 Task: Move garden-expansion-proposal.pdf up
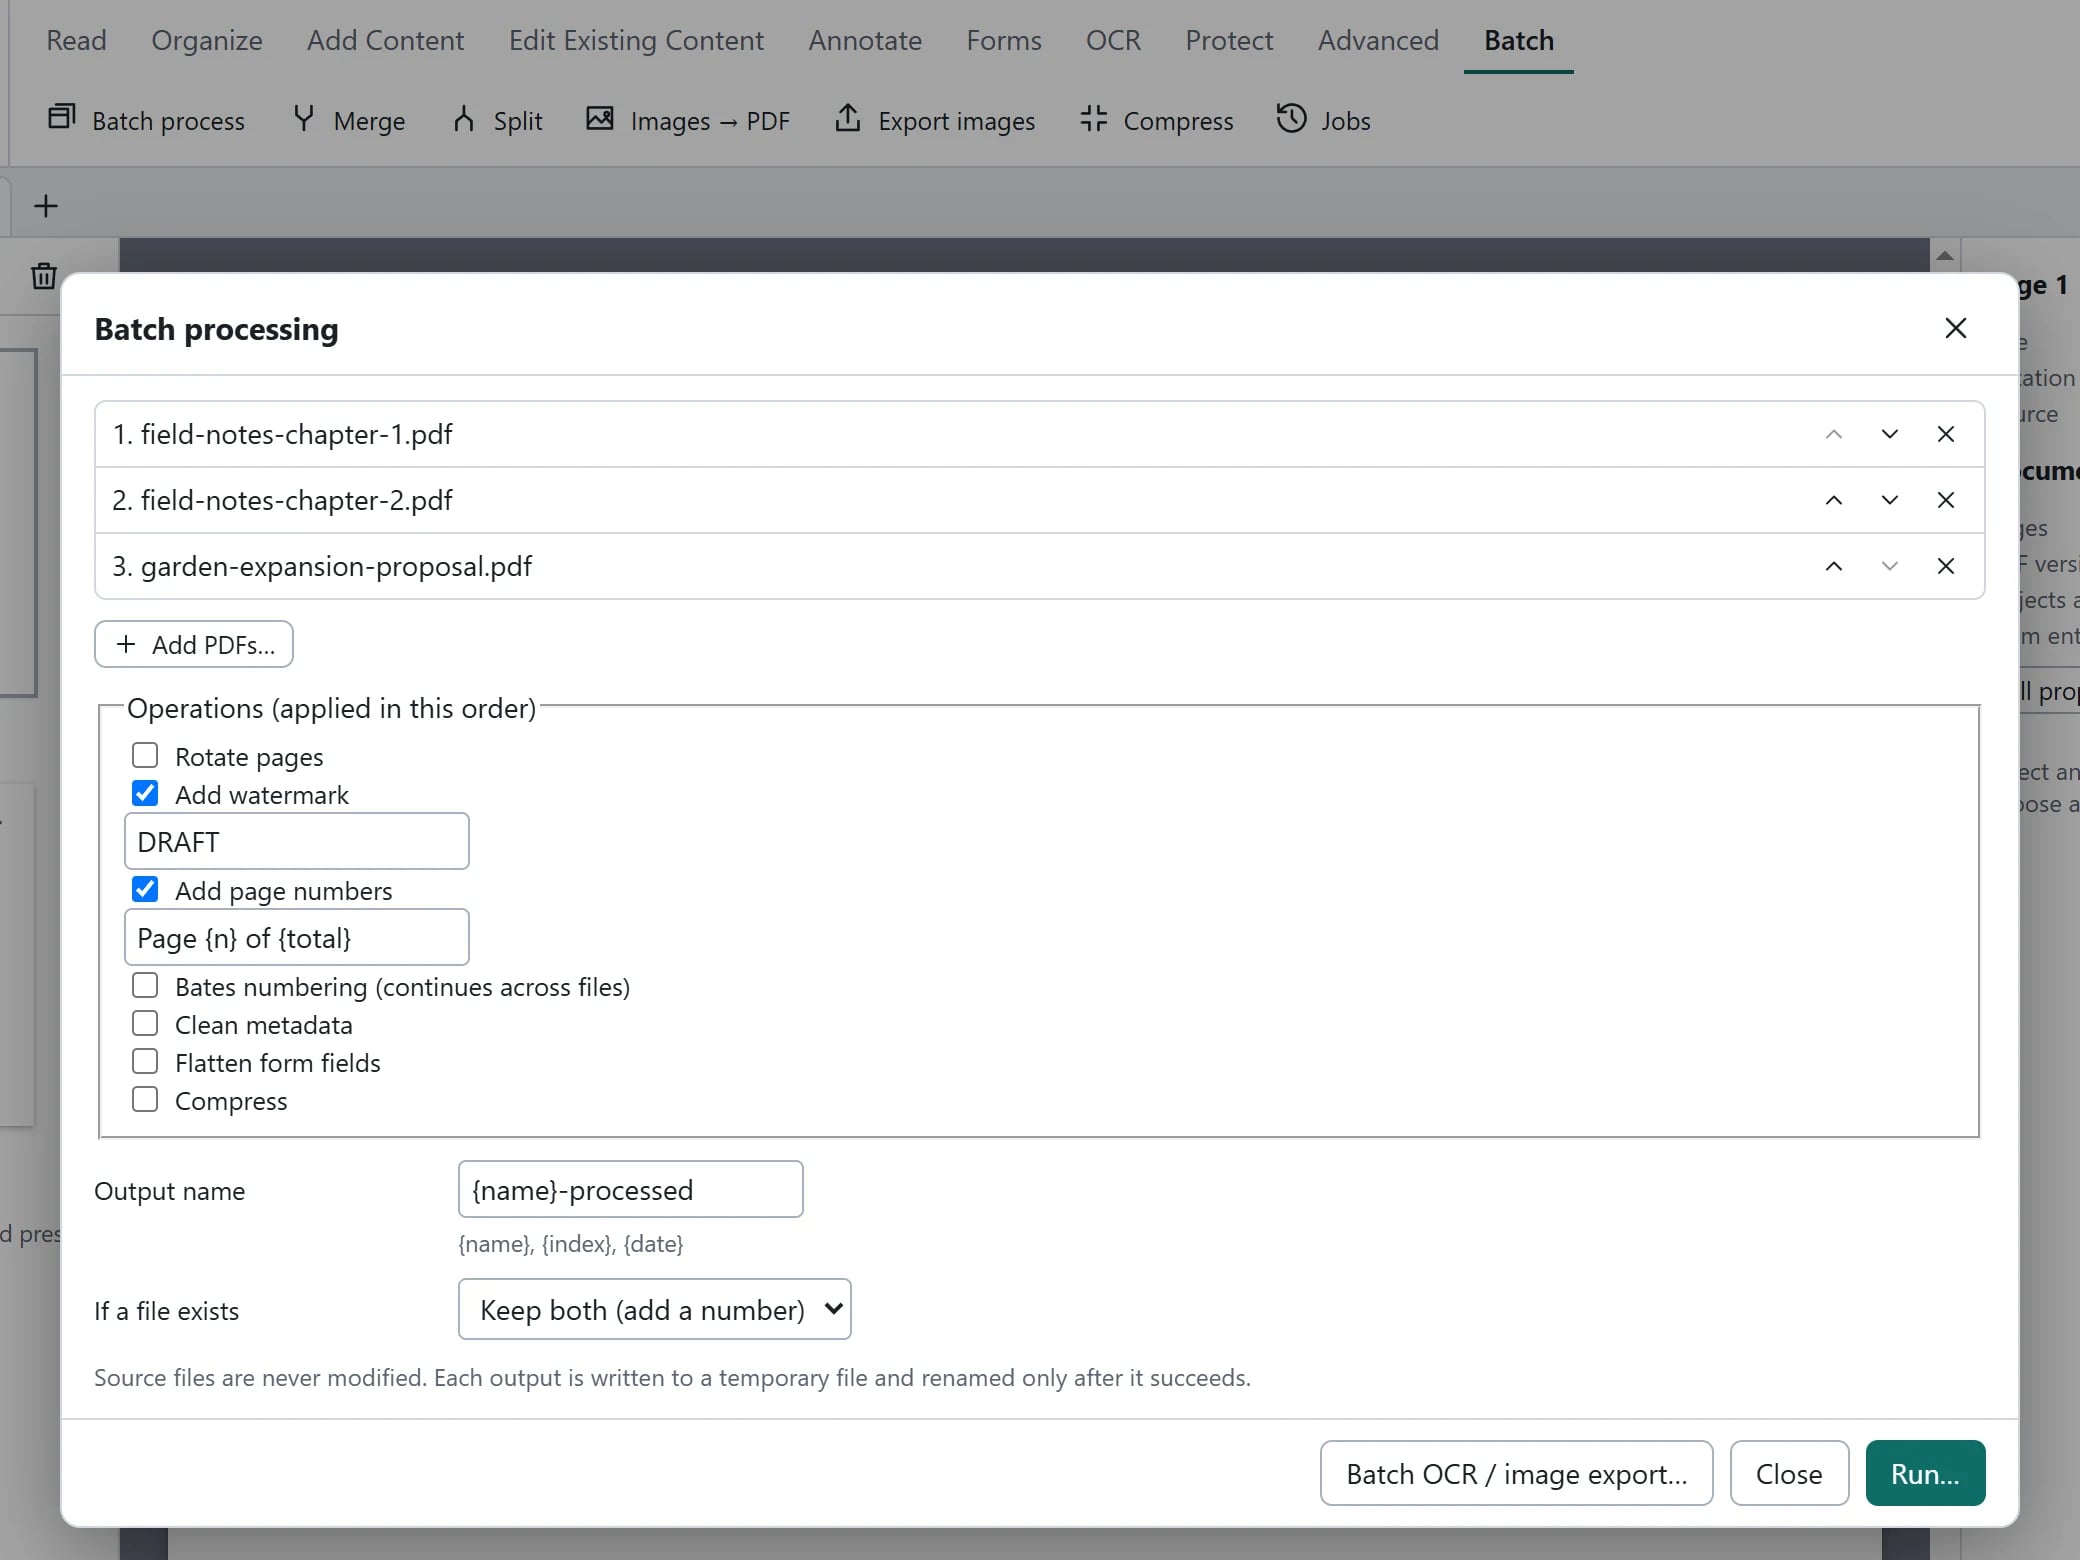pos(1833,566)
